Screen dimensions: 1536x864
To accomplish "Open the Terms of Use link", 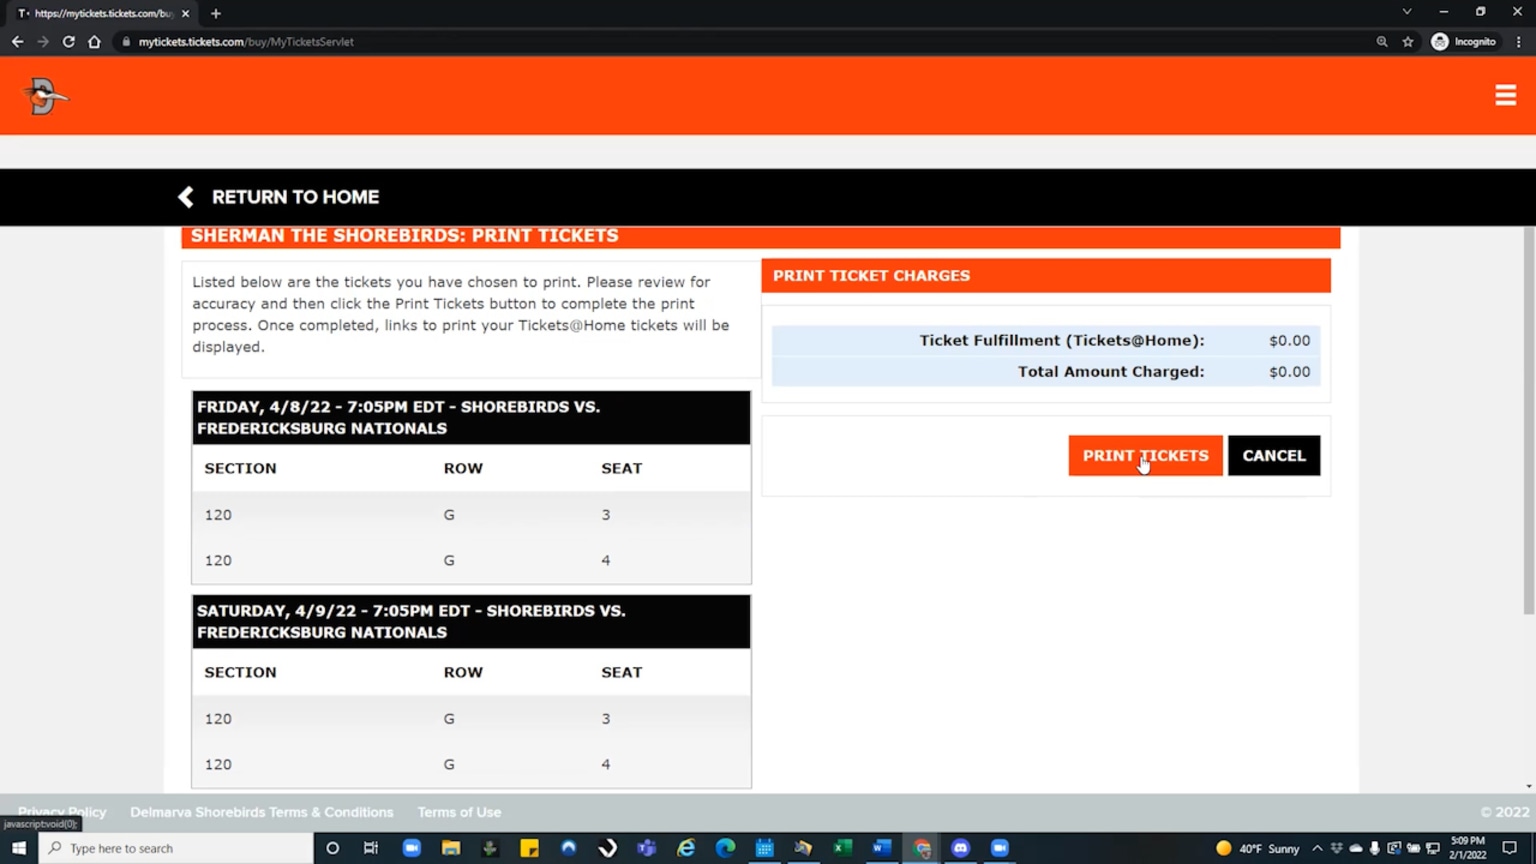I will tap(459, 812).
